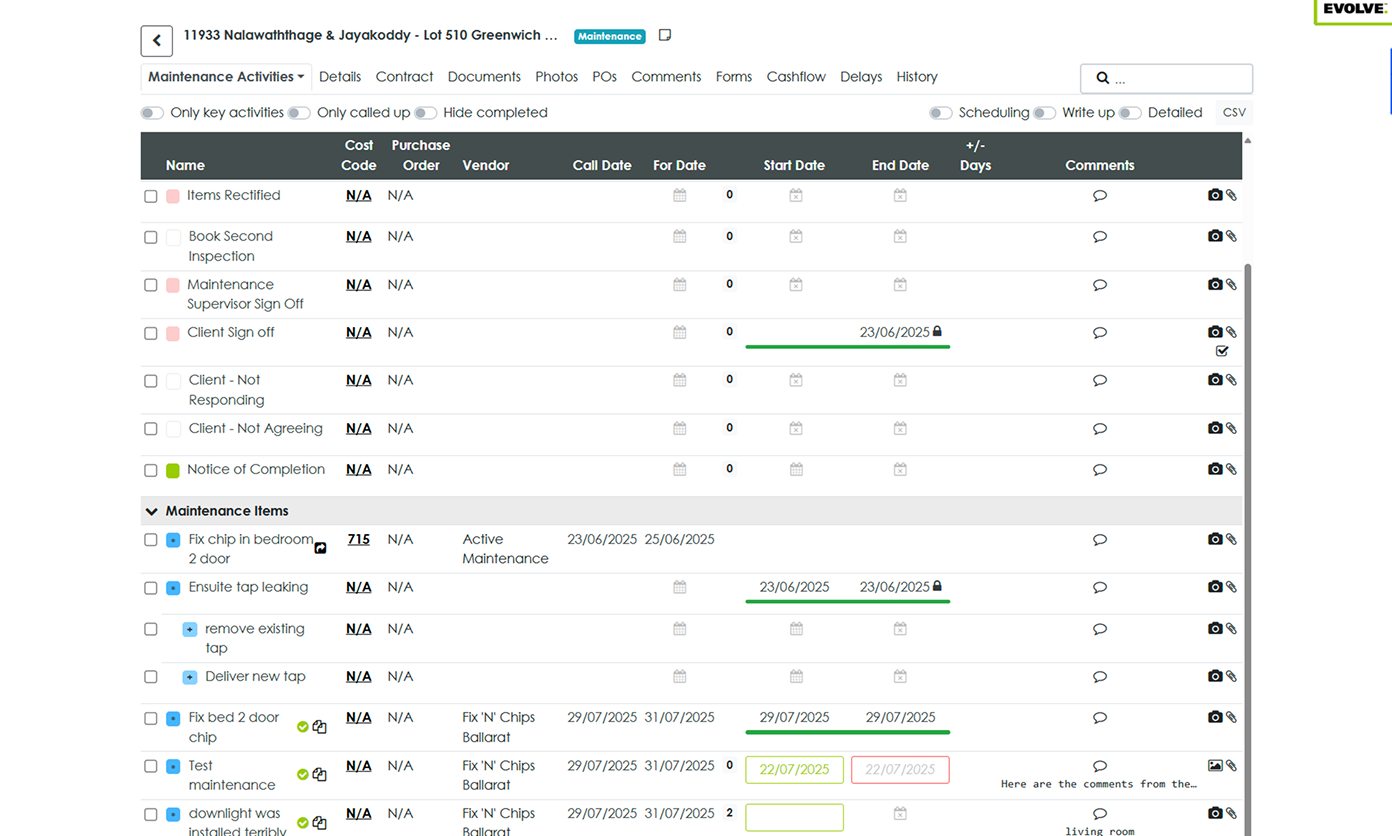Click pink status swatch for Client Sign off

click(173, 334)
